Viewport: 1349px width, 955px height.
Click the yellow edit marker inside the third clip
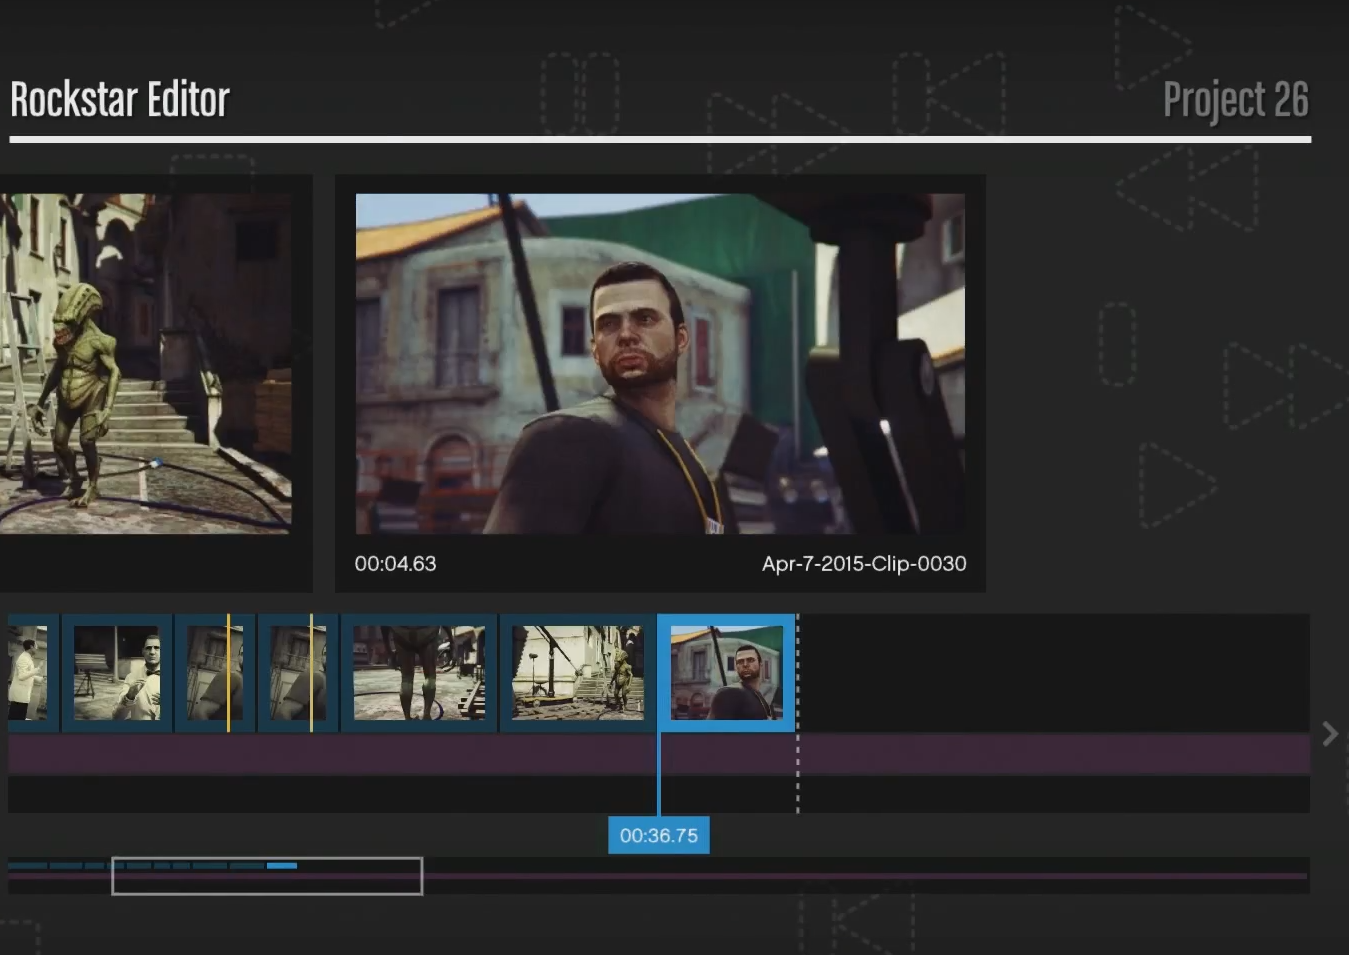coord(230,672)
